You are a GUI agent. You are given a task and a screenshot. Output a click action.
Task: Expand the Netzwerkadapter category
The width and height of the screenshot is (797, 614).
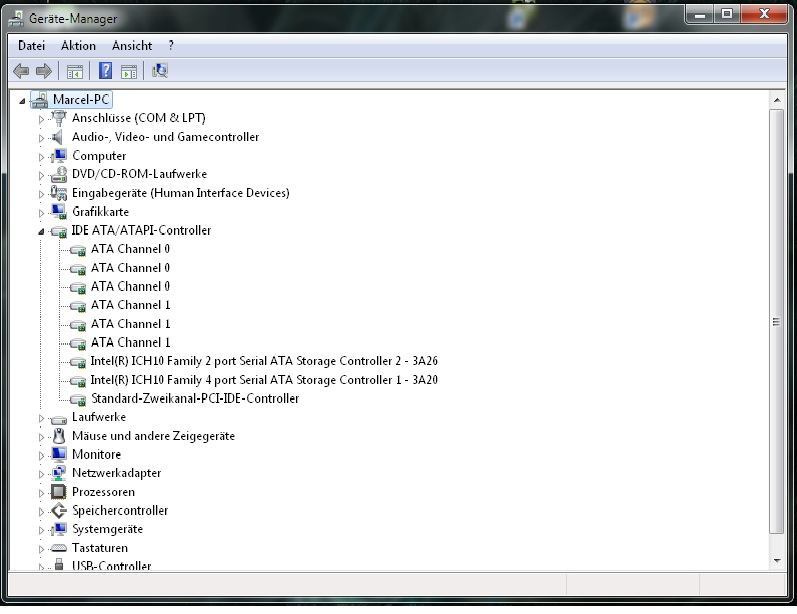point(41,474)
